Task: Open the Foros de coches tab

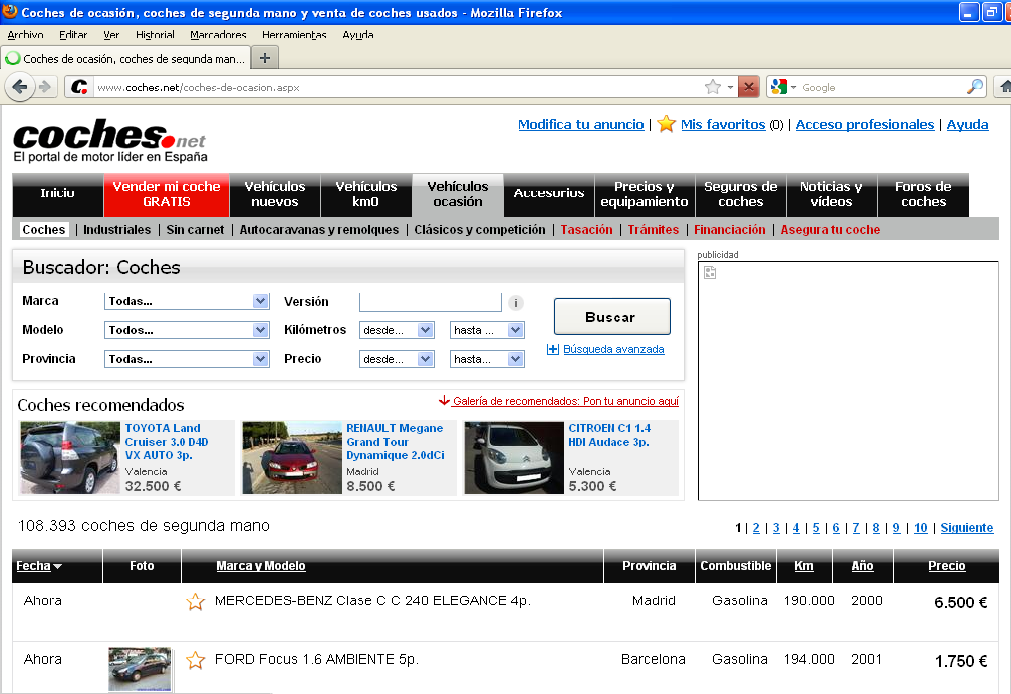Action: (923, 194)
